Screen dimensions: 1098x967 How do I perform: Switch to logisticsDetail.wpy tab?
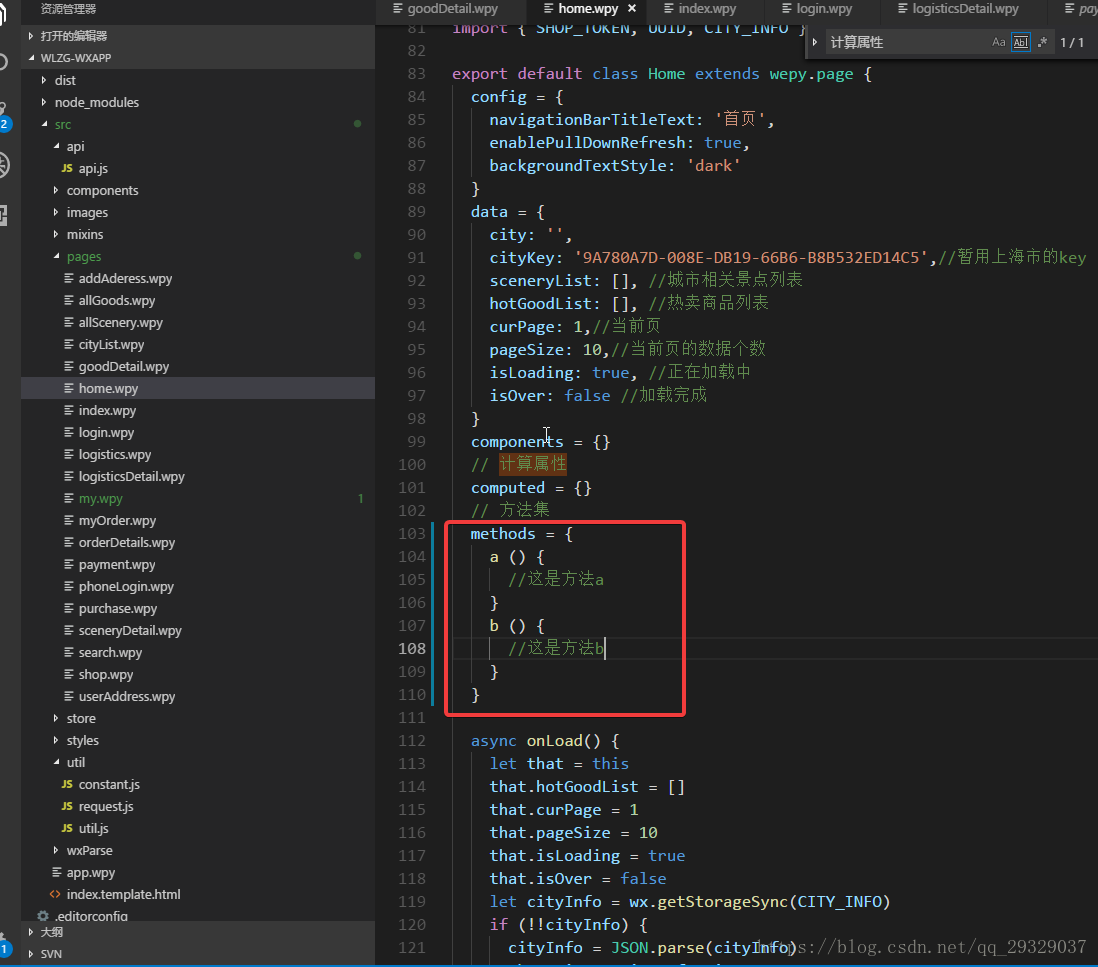[x=965, y=8]
